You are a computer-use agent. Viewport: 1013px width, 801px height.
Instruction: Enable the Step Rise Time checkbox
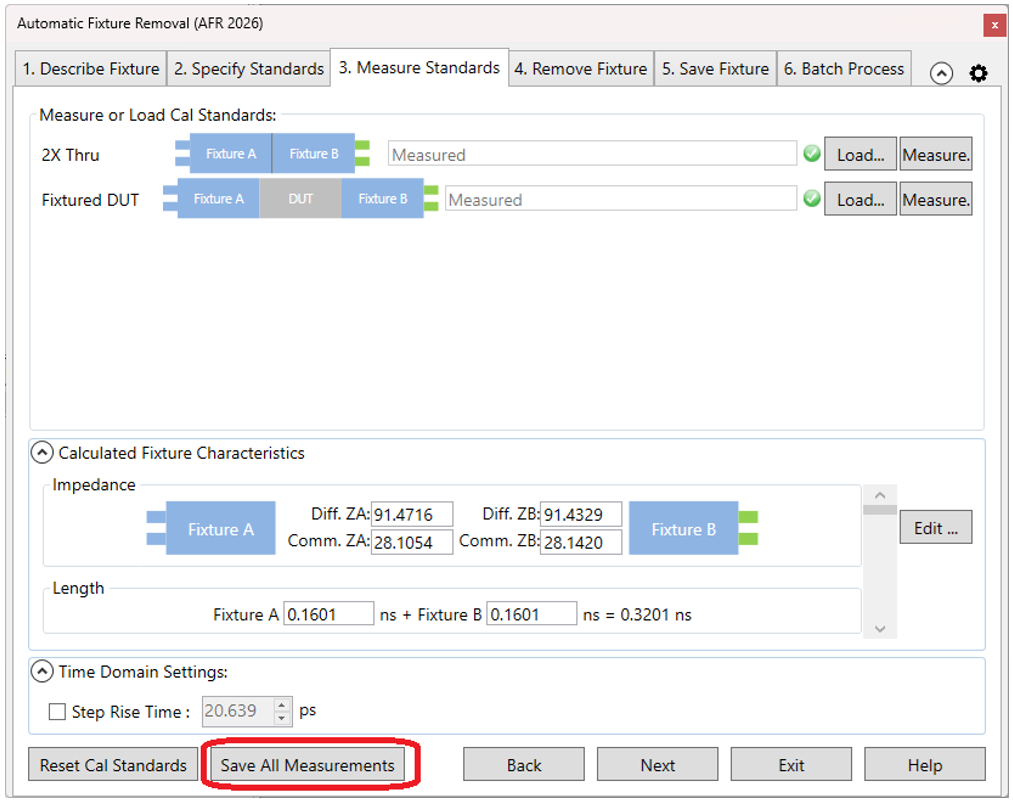[x=58, y=712]
